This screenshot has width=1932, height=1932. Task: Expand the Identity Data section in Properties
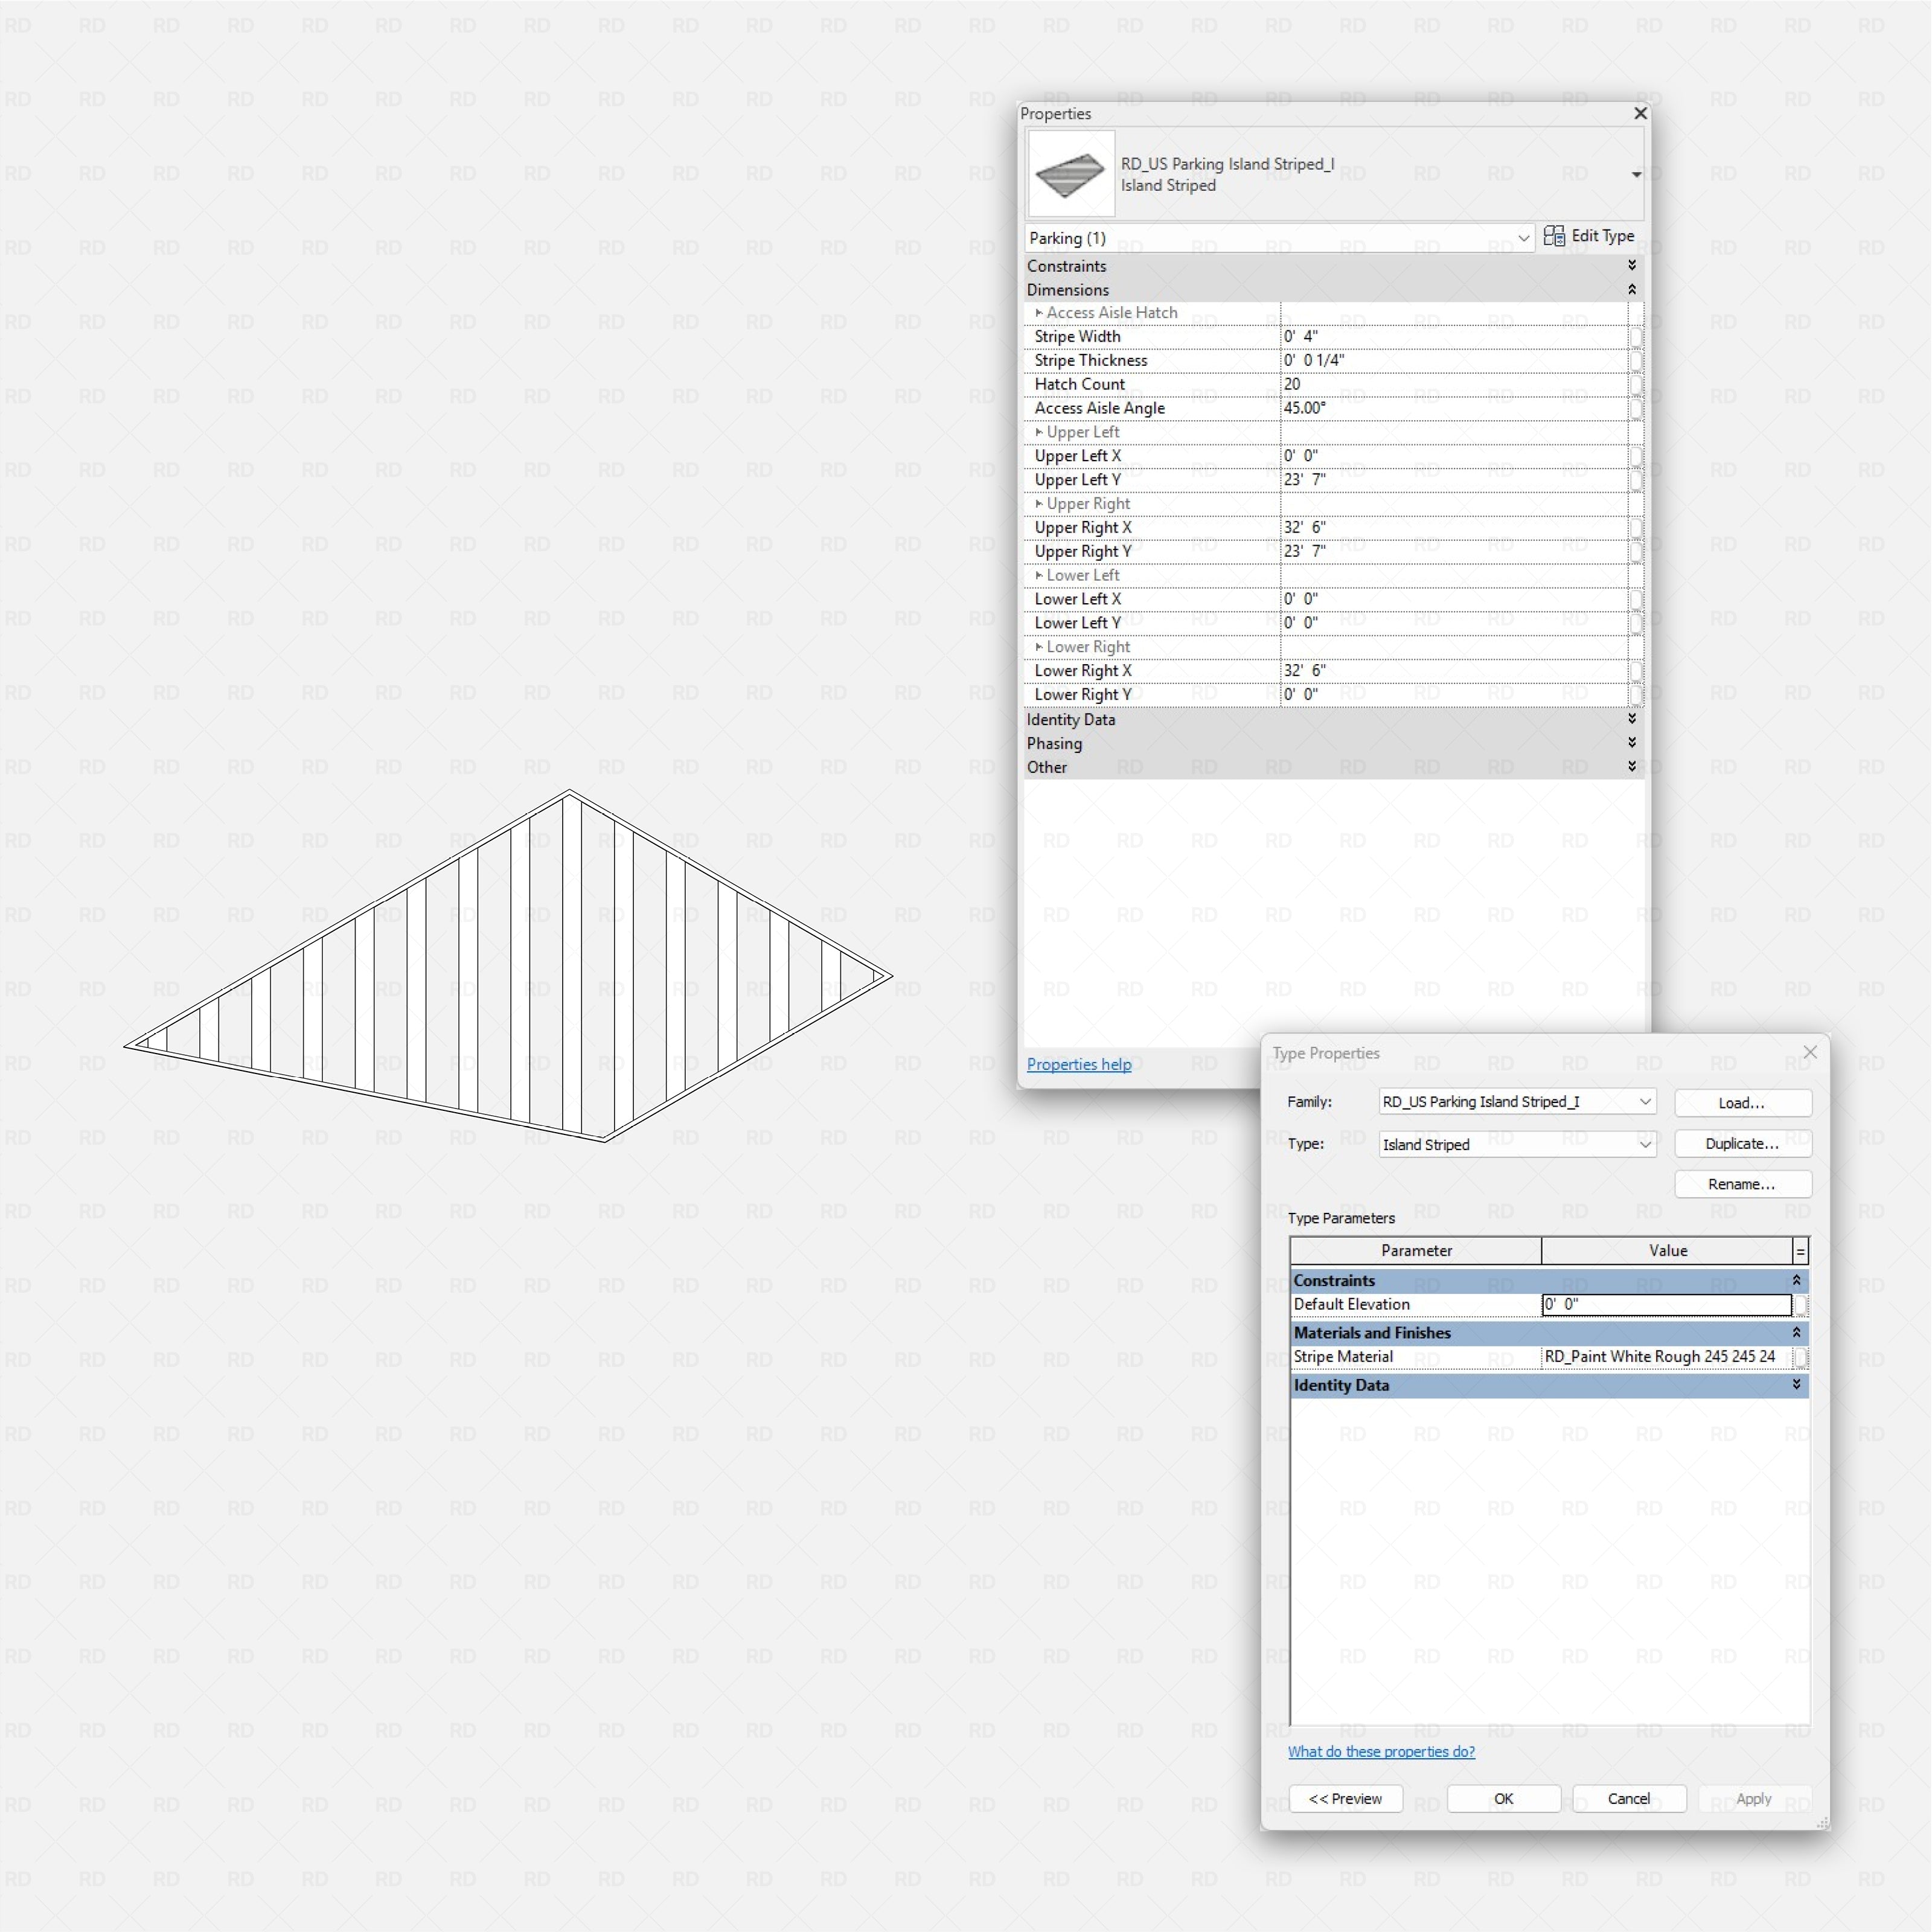tap(1632, 719)
